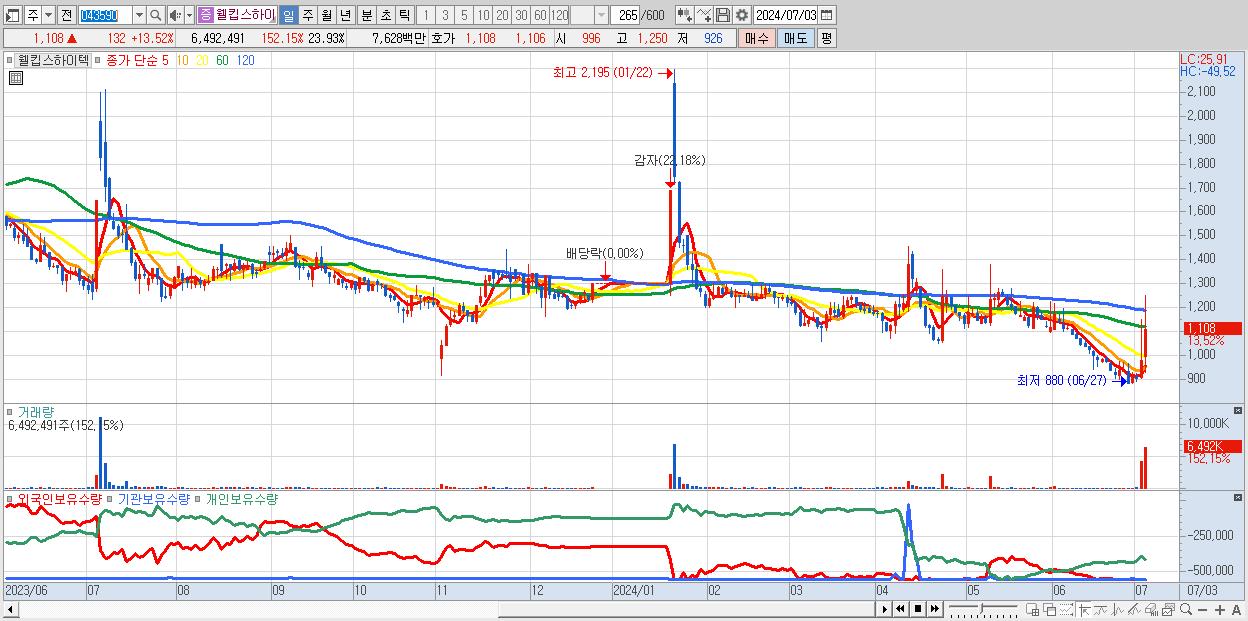Select the daily 일 chart period
This screenshot has width=1248, height=621.
[288, 15]
